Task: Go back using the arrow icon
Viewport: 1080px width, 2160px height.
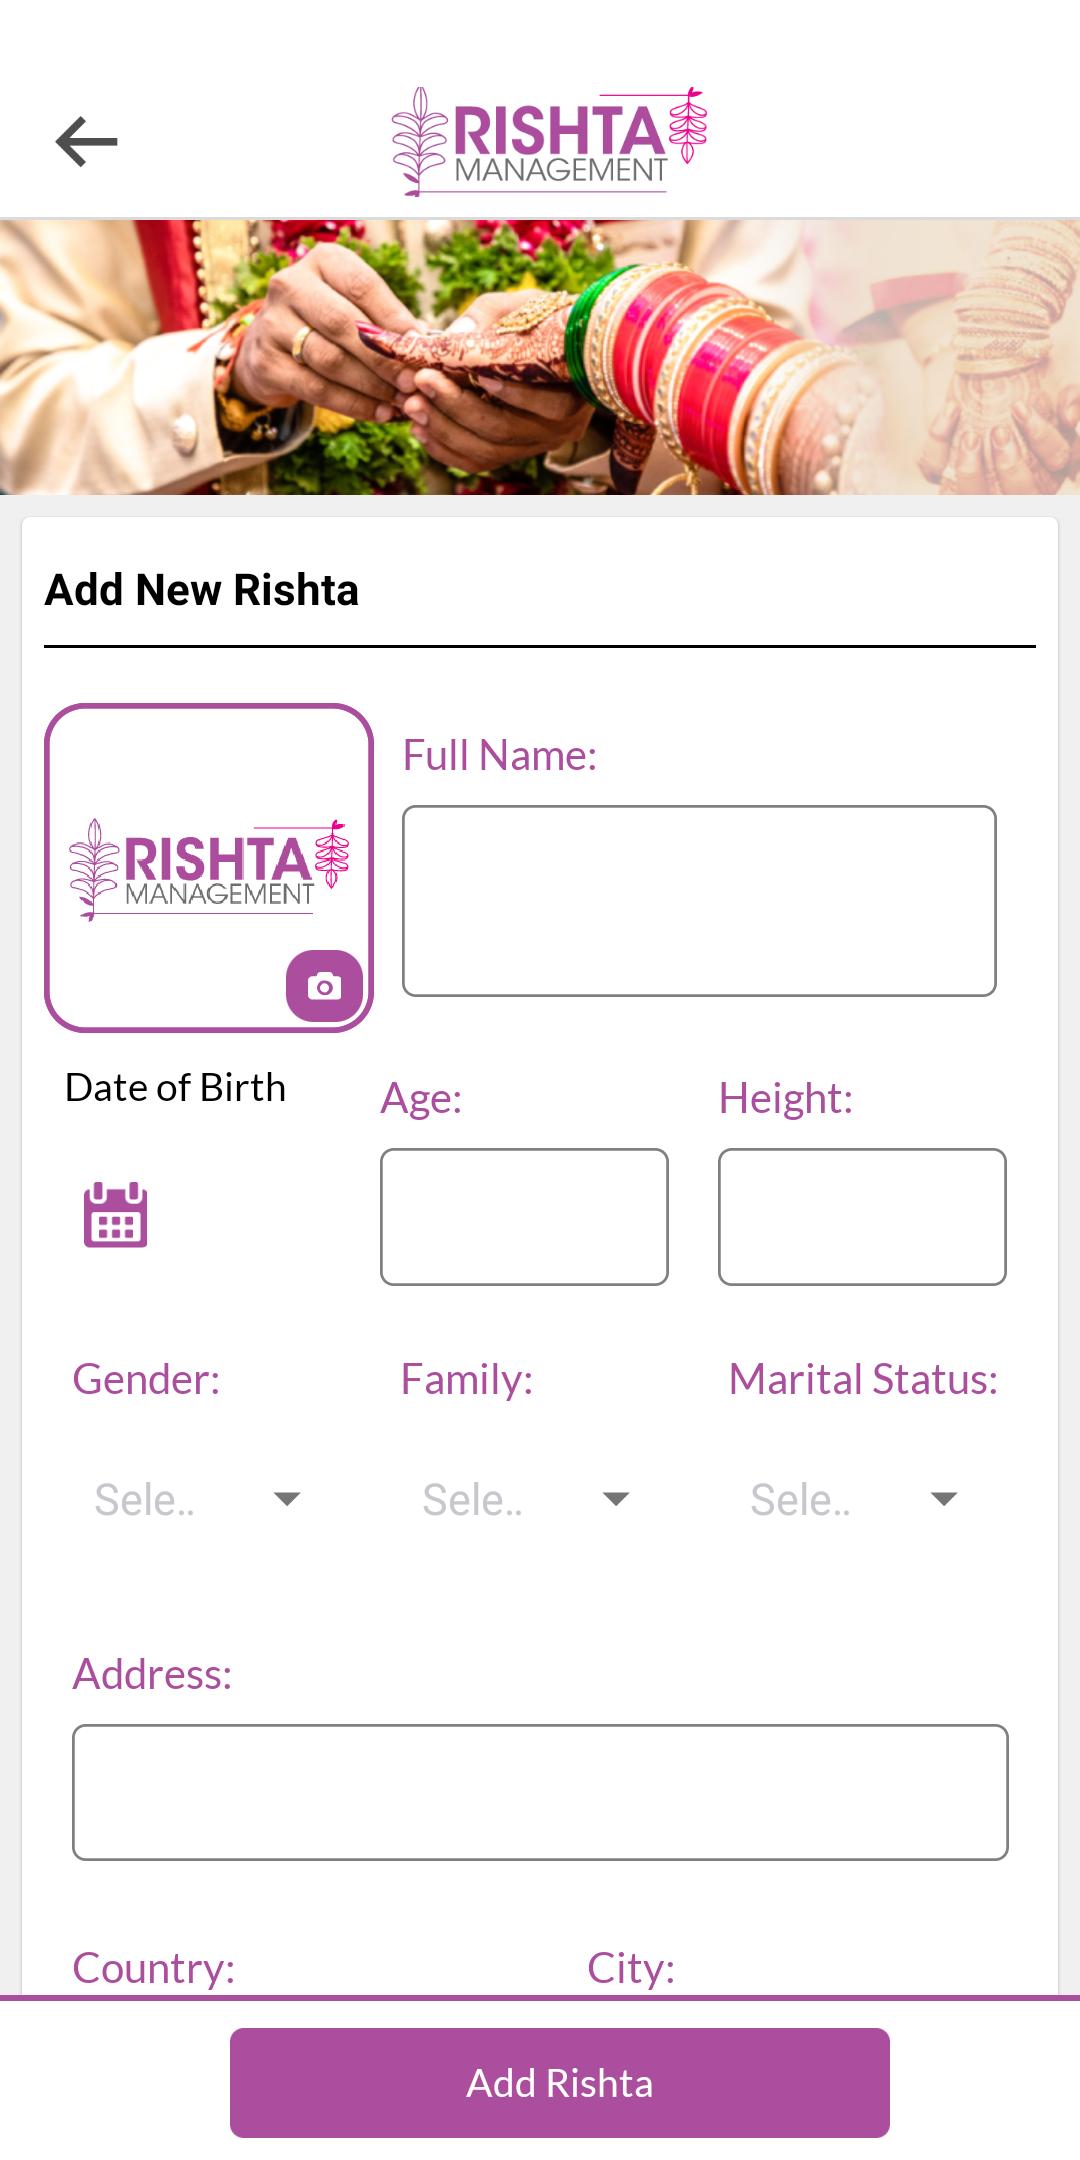Action: [86, 141]
